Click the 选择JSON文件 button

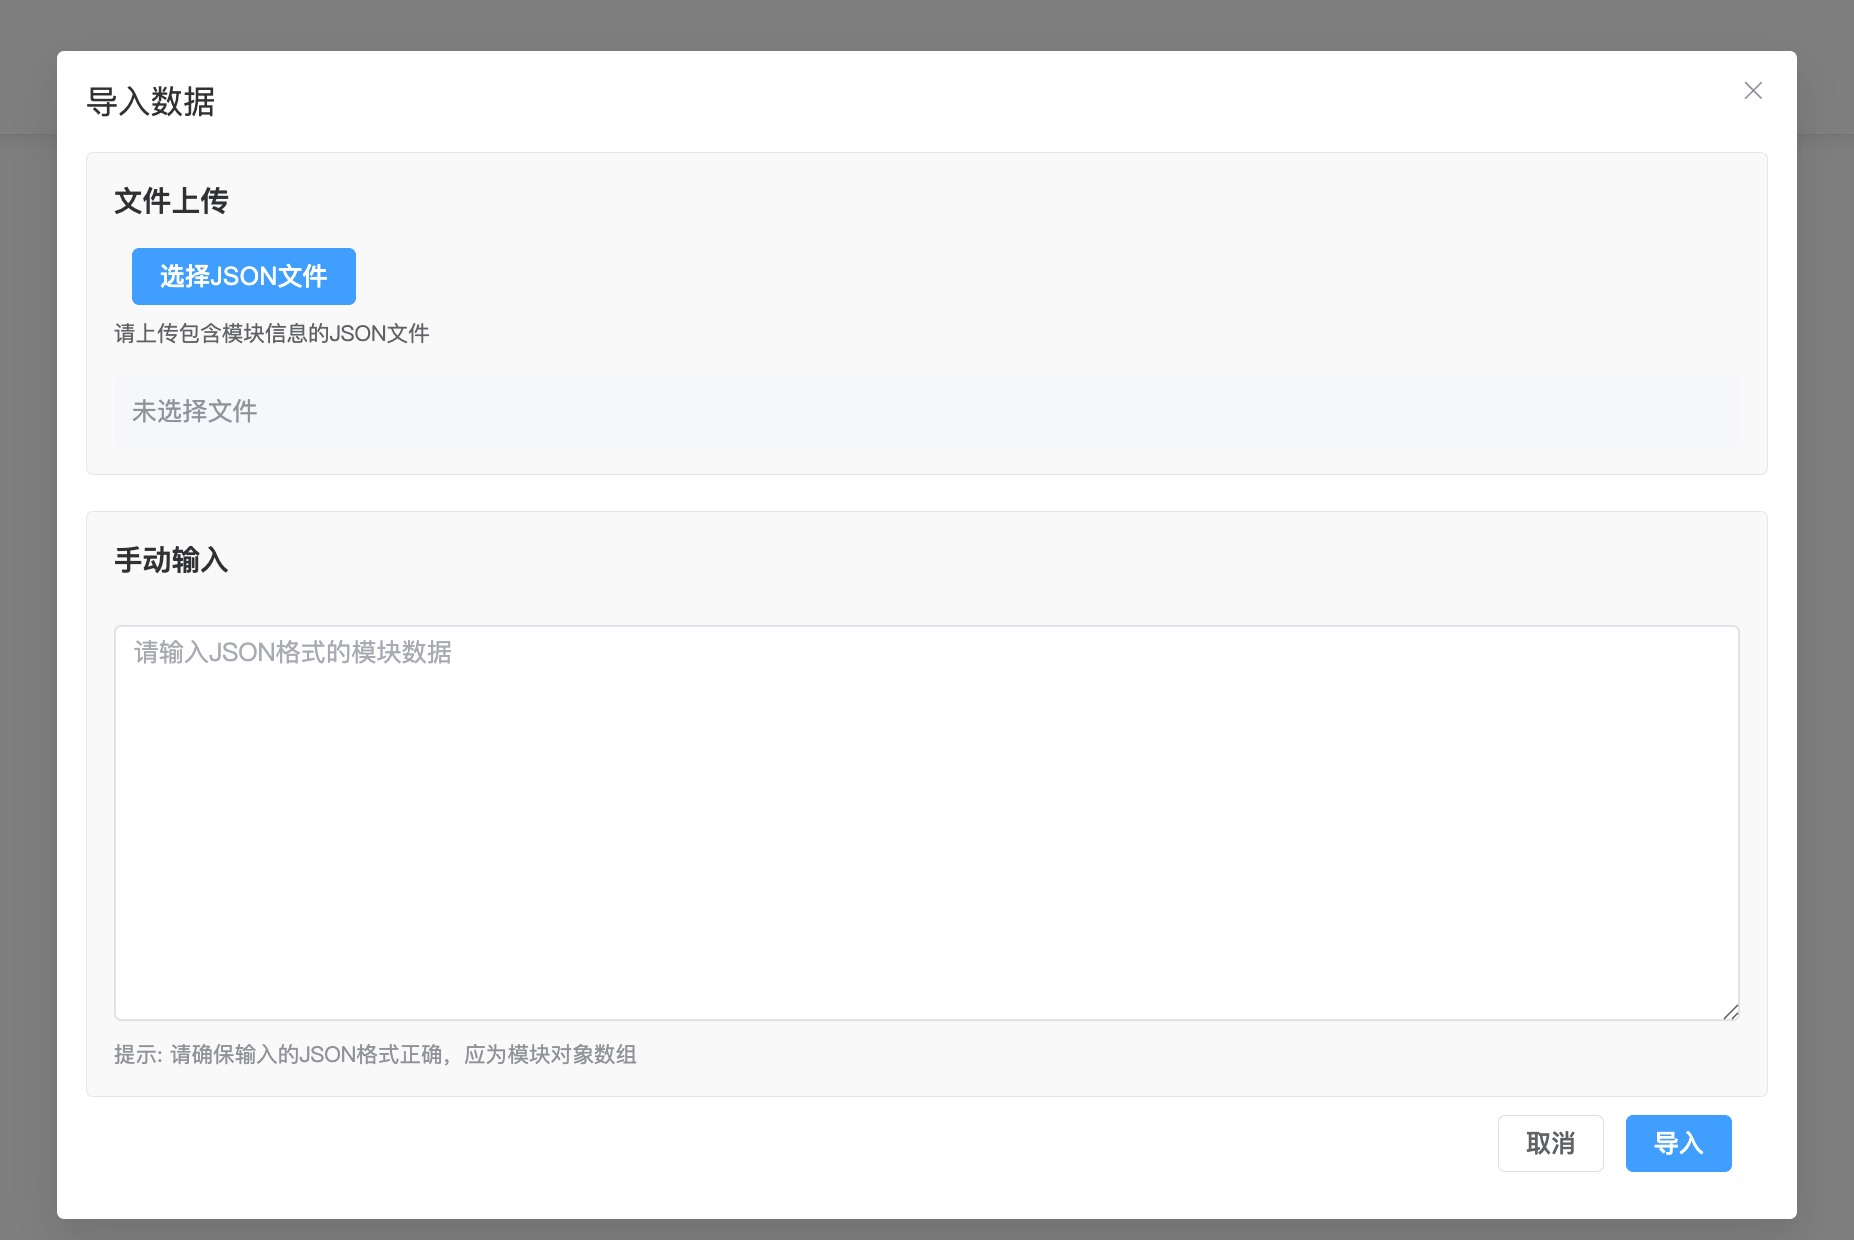click(243, 276)
